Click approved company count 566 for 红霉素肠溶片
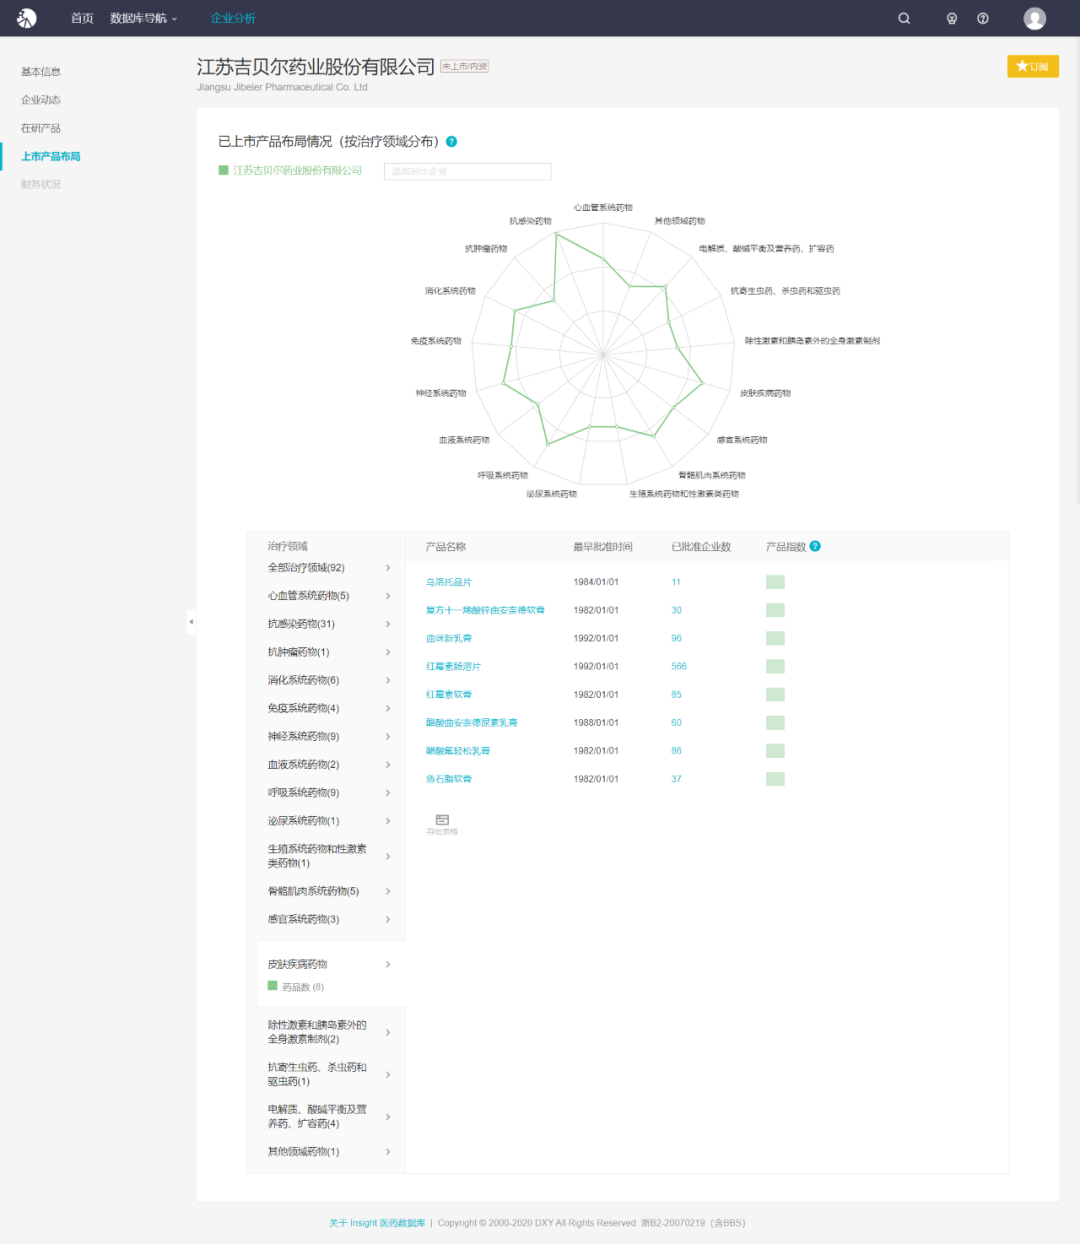This screenshot has width=1080, height=1244. pyautogui.click(x=679, y=666)
